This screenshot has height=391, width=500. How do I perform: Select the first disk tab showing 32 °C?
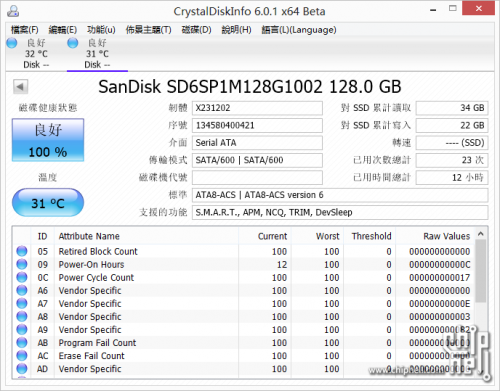click(x=36, y=54)
